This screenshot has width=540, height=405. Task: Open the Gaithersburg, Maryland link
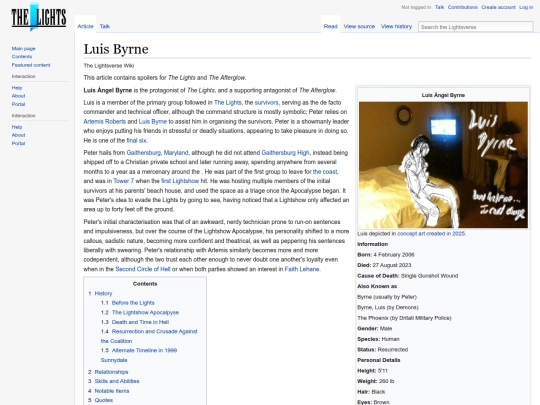[x=157, y=153]
